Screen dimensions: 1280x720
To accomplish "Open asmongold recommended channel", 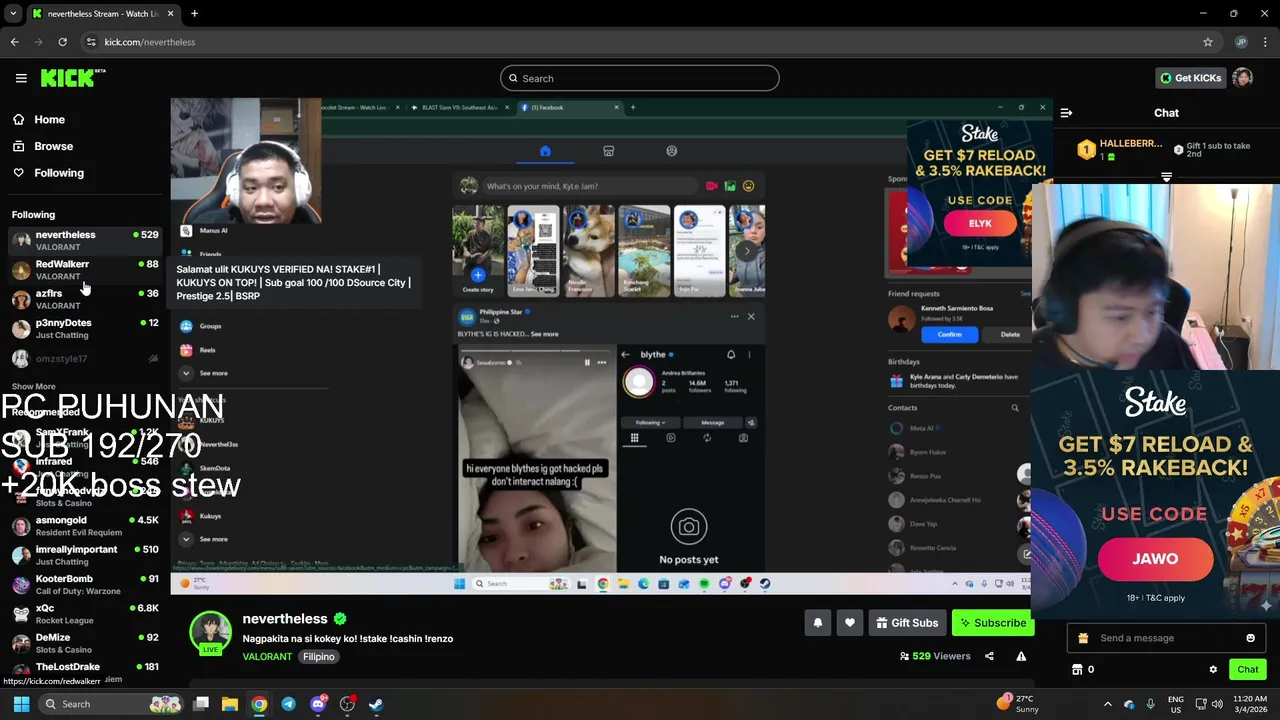I will pos(85,526).
